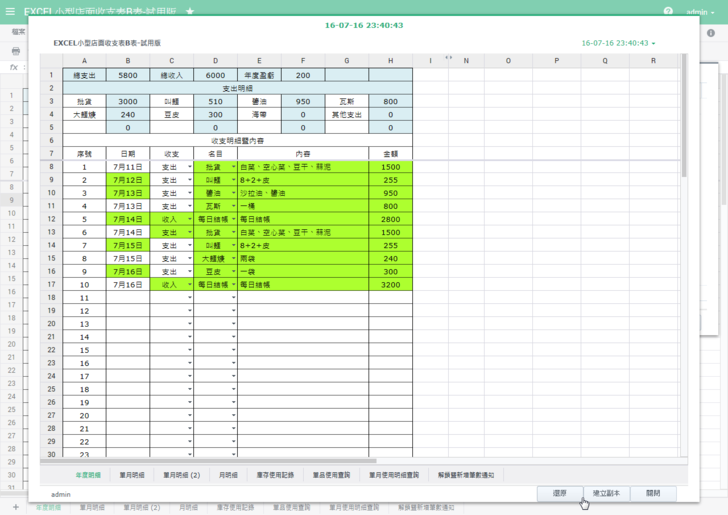This screenshot has height=515, width=728.
Task: Add a new sheet with plus icon
Action: click(x=16, y=507)
